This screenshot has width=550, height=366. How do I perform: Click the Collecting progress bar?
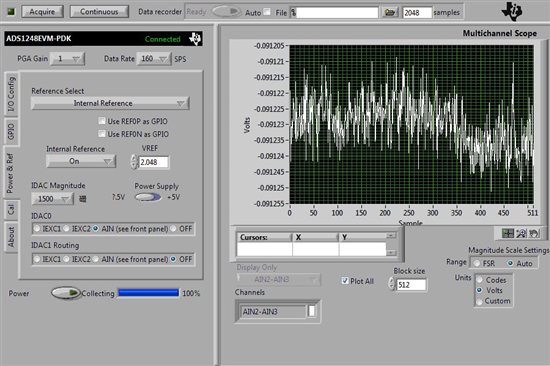(x=148, y=293)
